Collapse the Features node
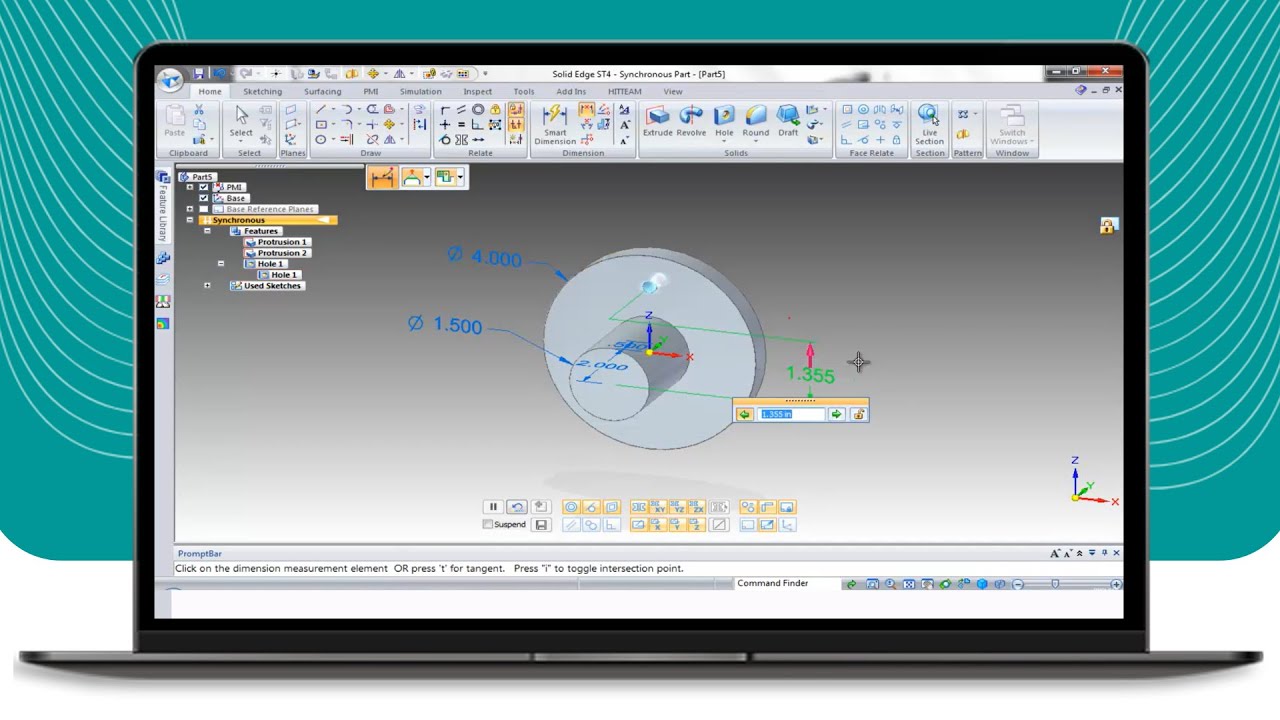The height and width of the screenshot is (720, 1280). [208, 231]
